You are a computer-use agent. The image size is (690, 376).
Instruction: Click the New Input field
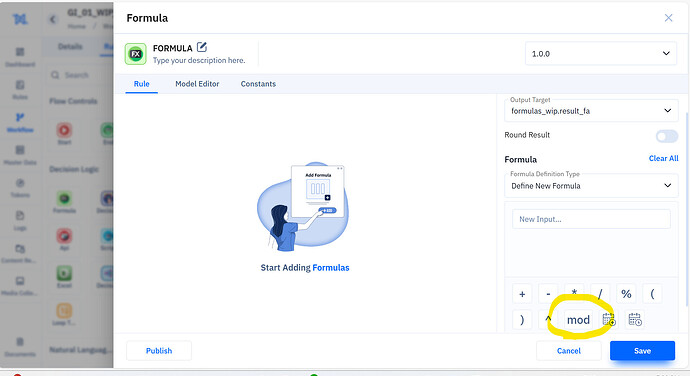[x=591, y=219]
